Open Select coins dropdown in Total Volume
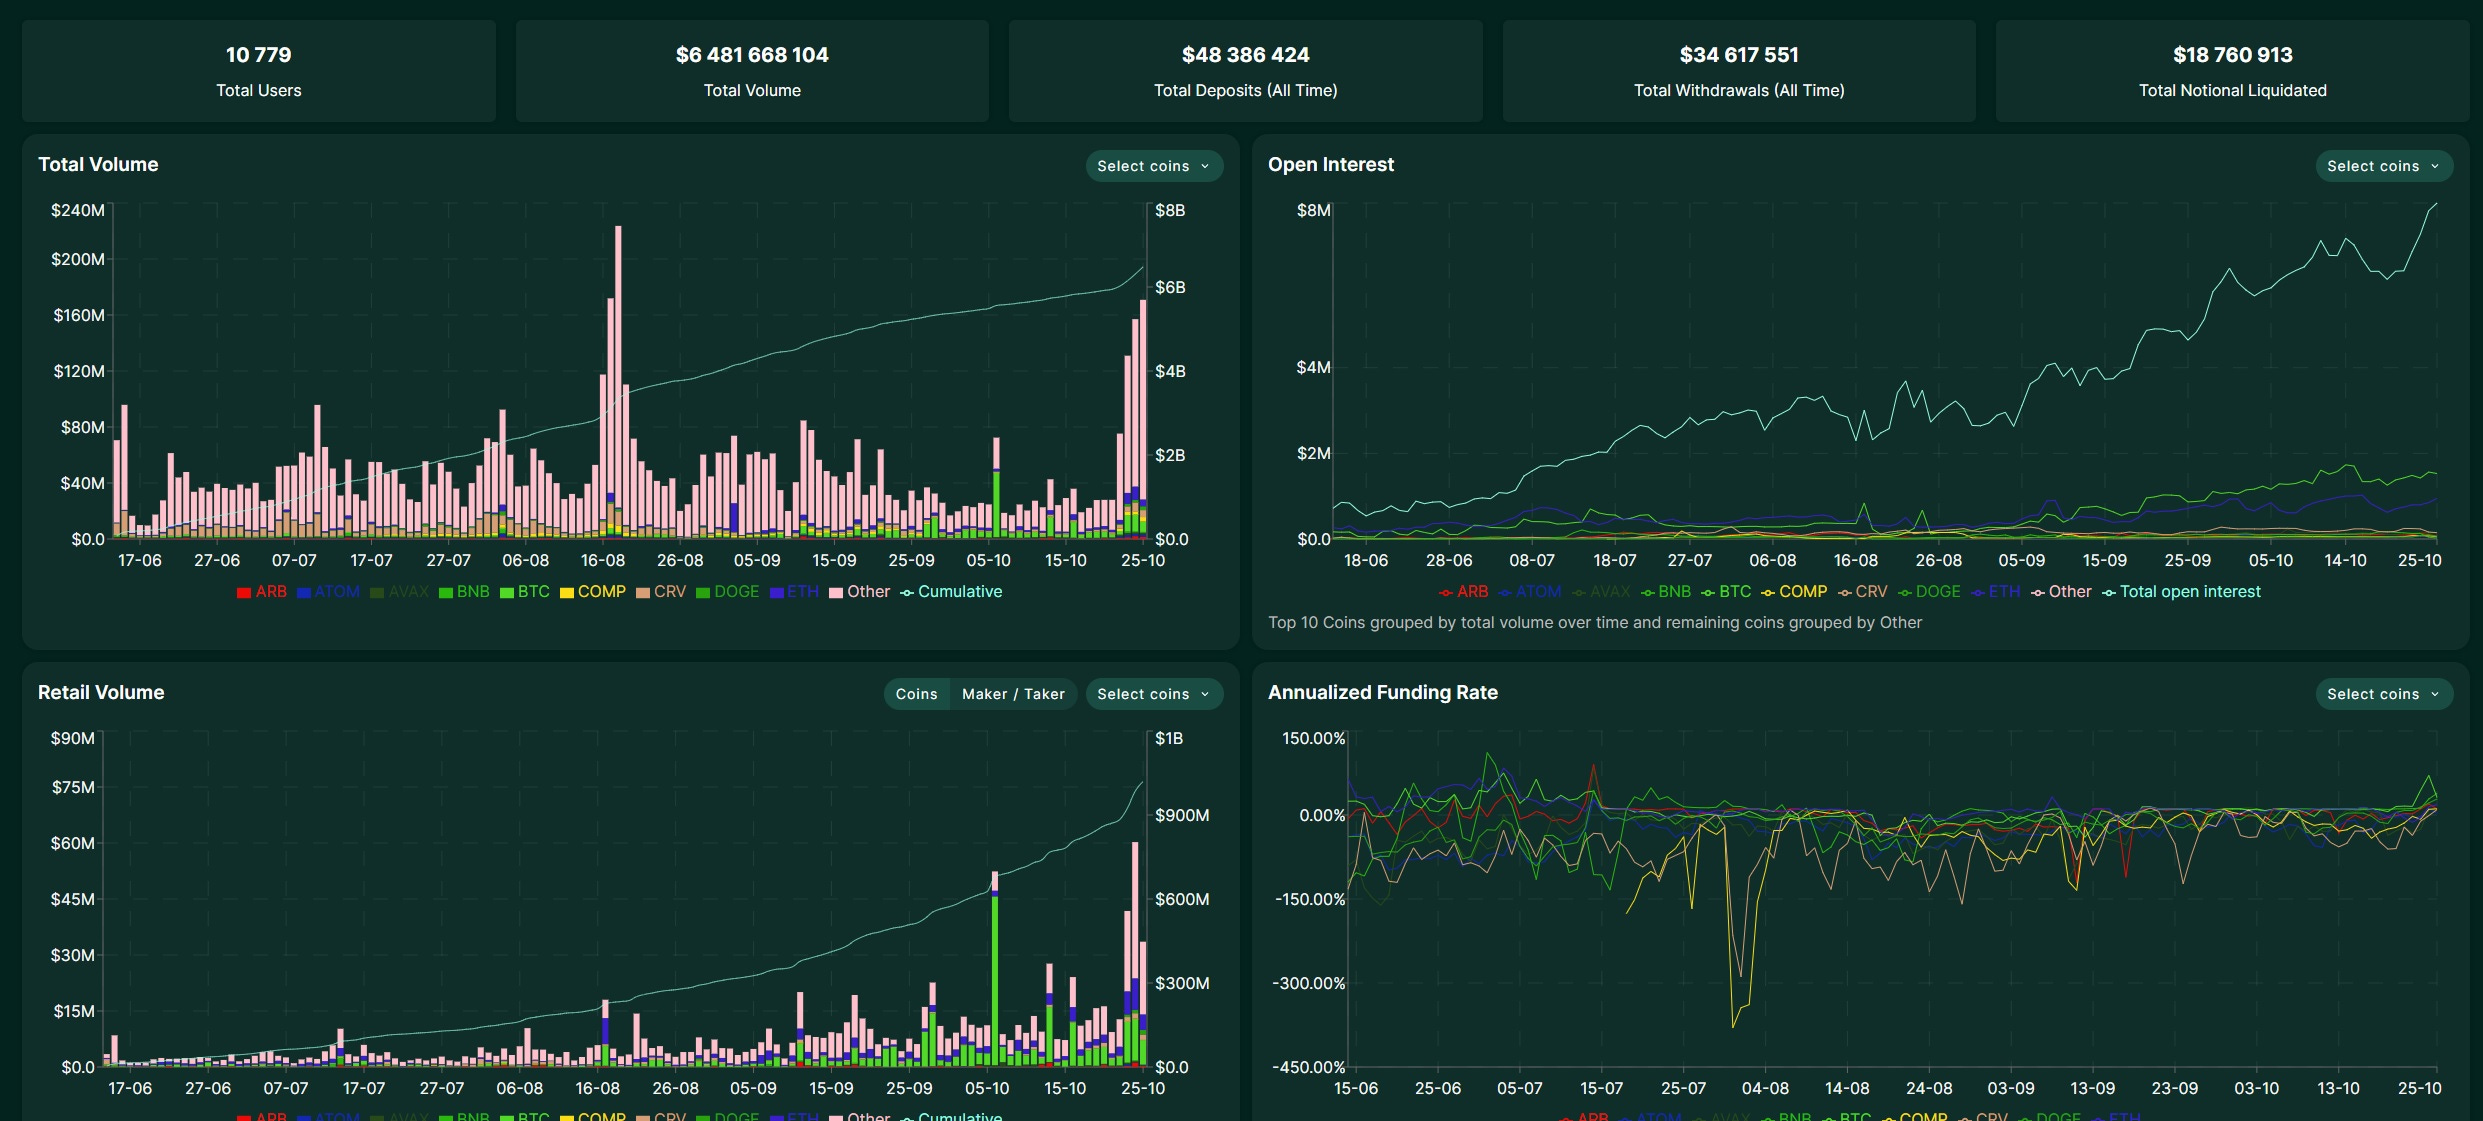Viewport: 2483px width, 1121px height. coord(1154,166)
